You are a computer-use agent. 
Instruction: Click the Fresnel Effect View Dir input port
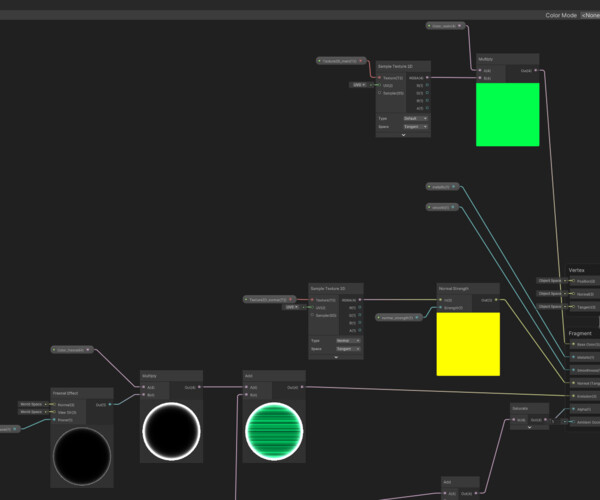(54, 412)
